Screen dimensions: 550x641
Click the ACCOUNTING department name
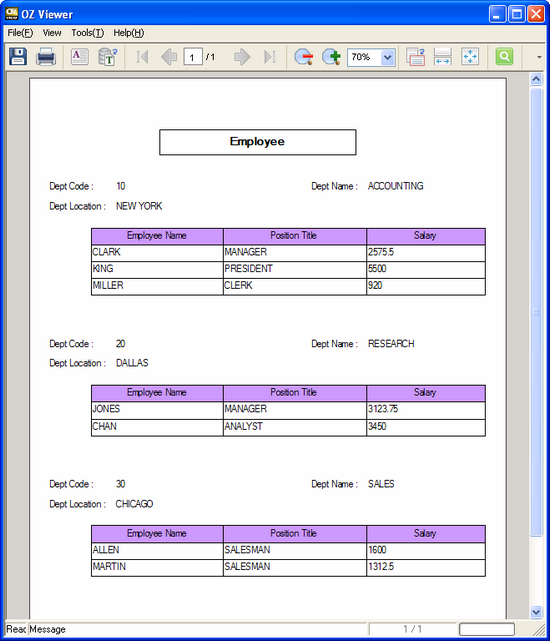395,186
